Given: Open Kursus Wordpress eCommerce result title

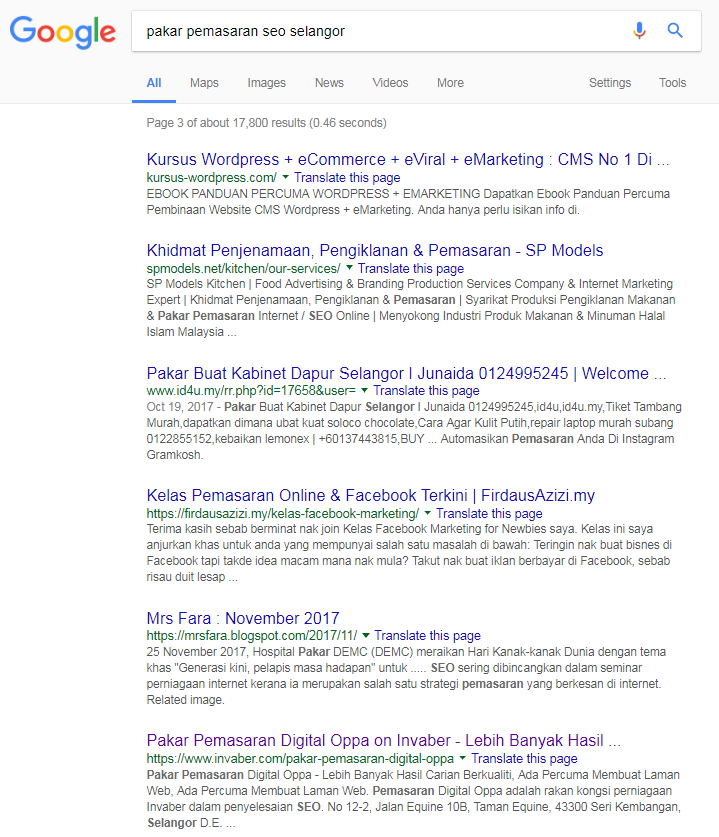Looking at the screenshot, I should pos(408,159).
